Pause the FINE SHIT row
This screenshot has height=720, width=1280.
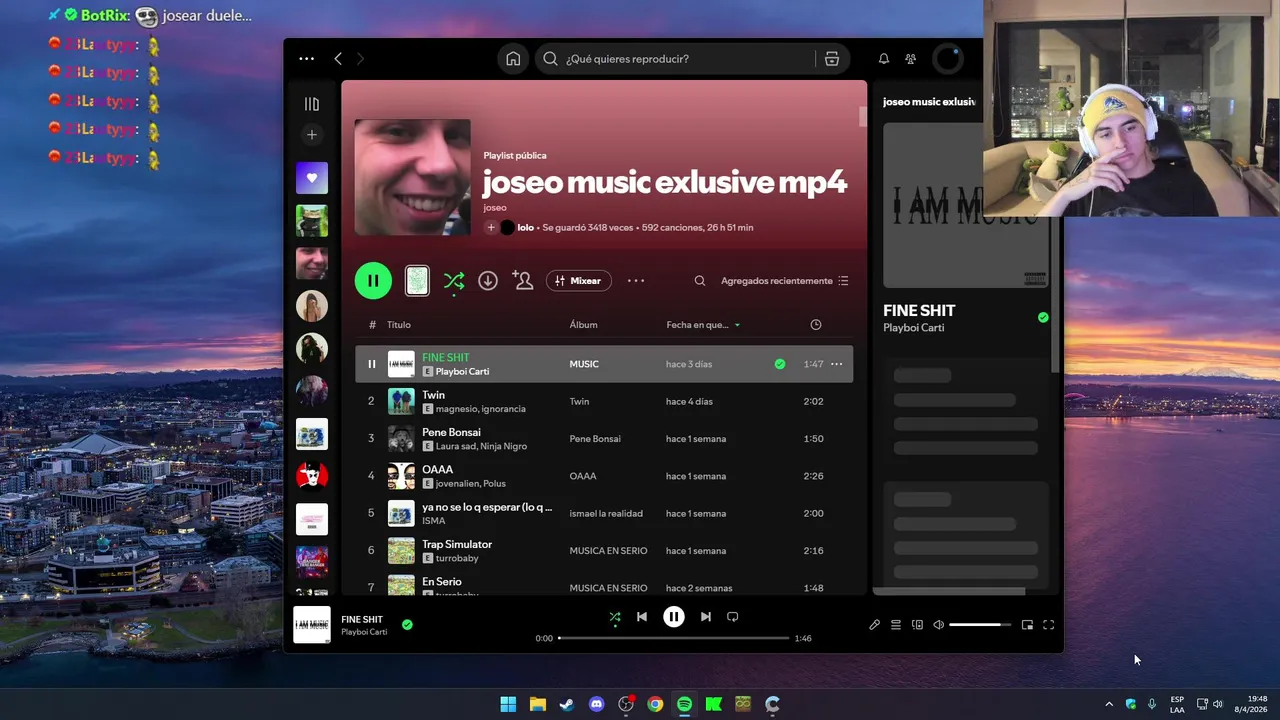point(371,364)
